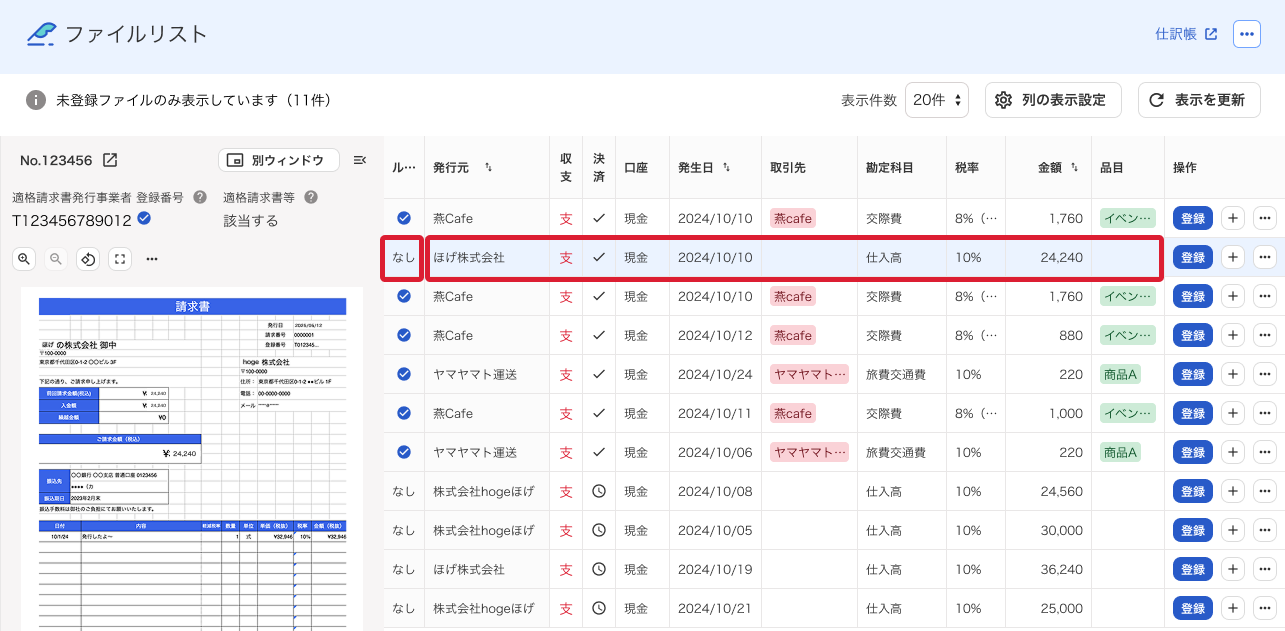Click the 請求書 preview thumbnail
The image size is (1285, 631).
[192, 459]
